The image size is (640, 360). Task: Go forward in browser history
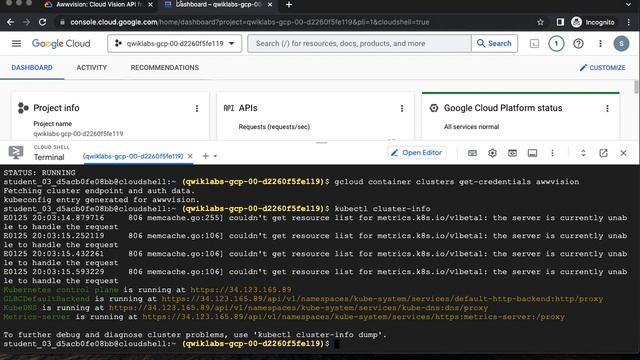[26, 22]
